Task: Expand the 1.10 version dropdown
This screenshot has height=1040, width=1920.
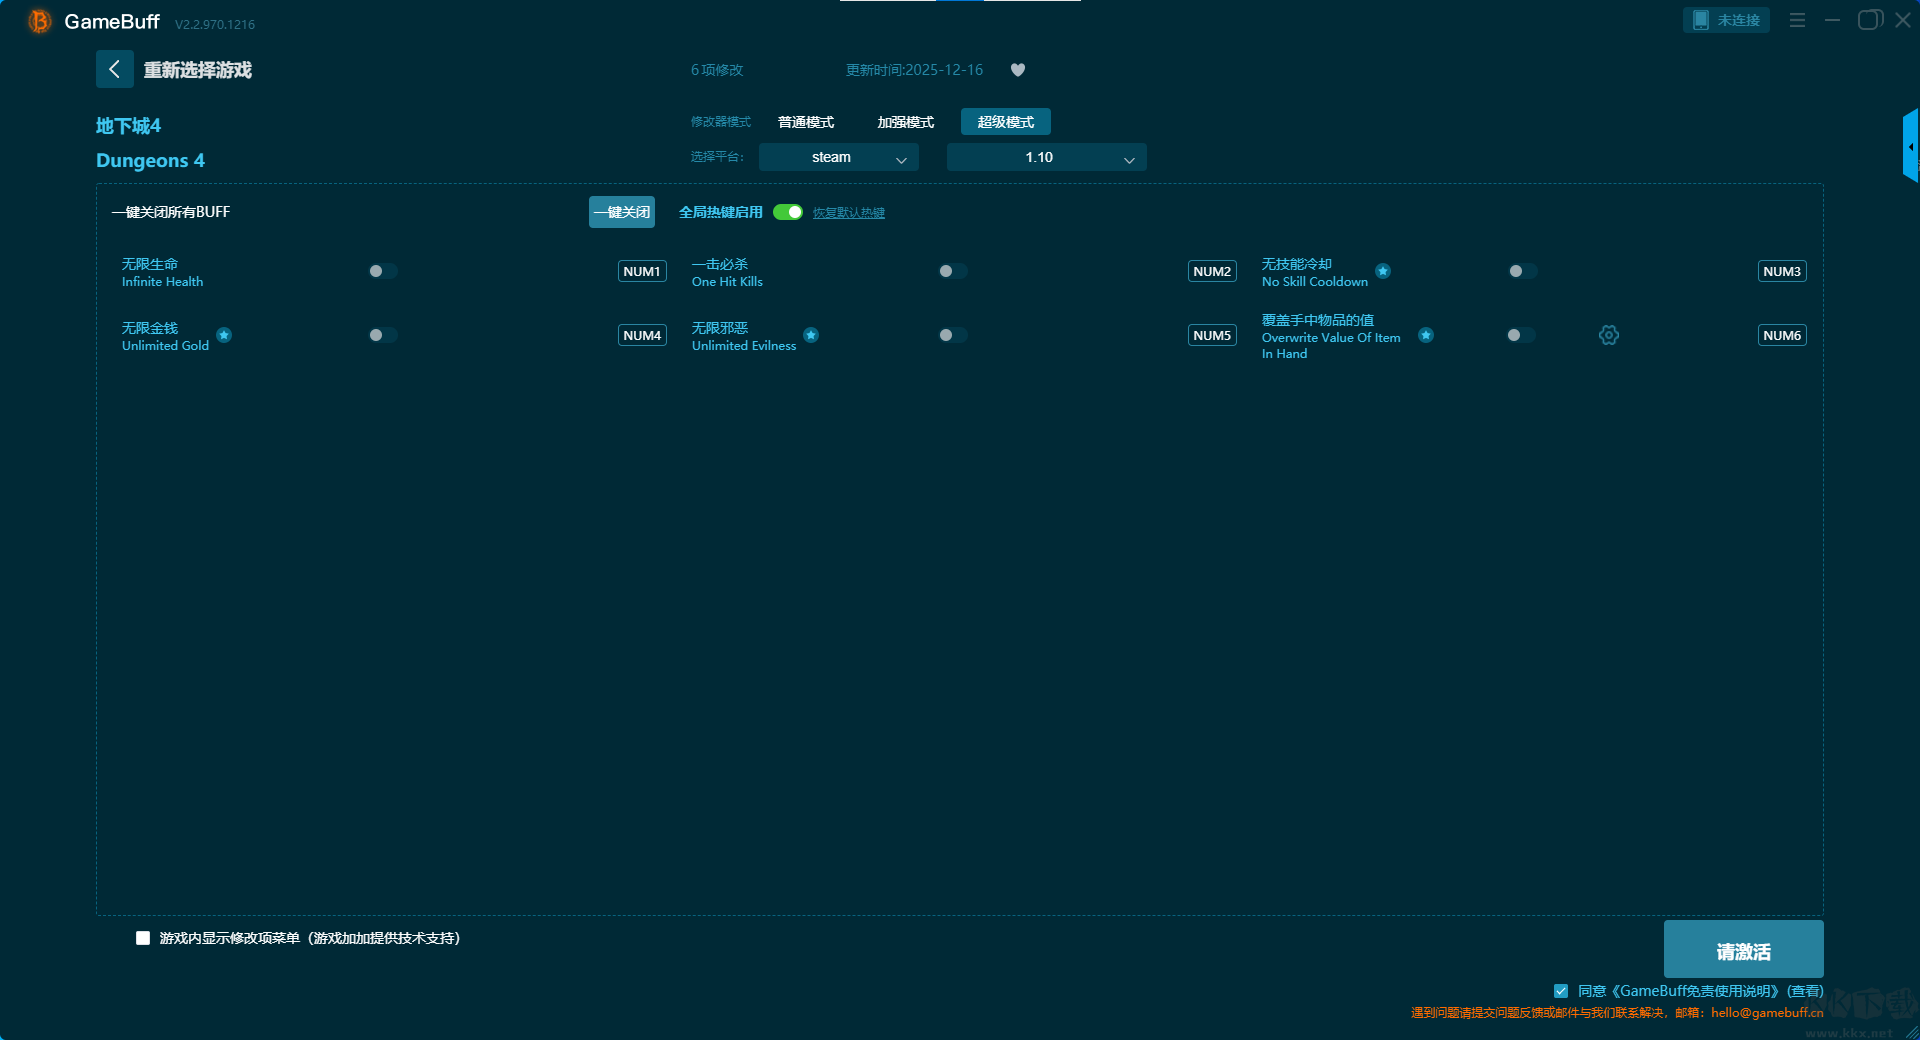Action: click(x=1046, y=157)
